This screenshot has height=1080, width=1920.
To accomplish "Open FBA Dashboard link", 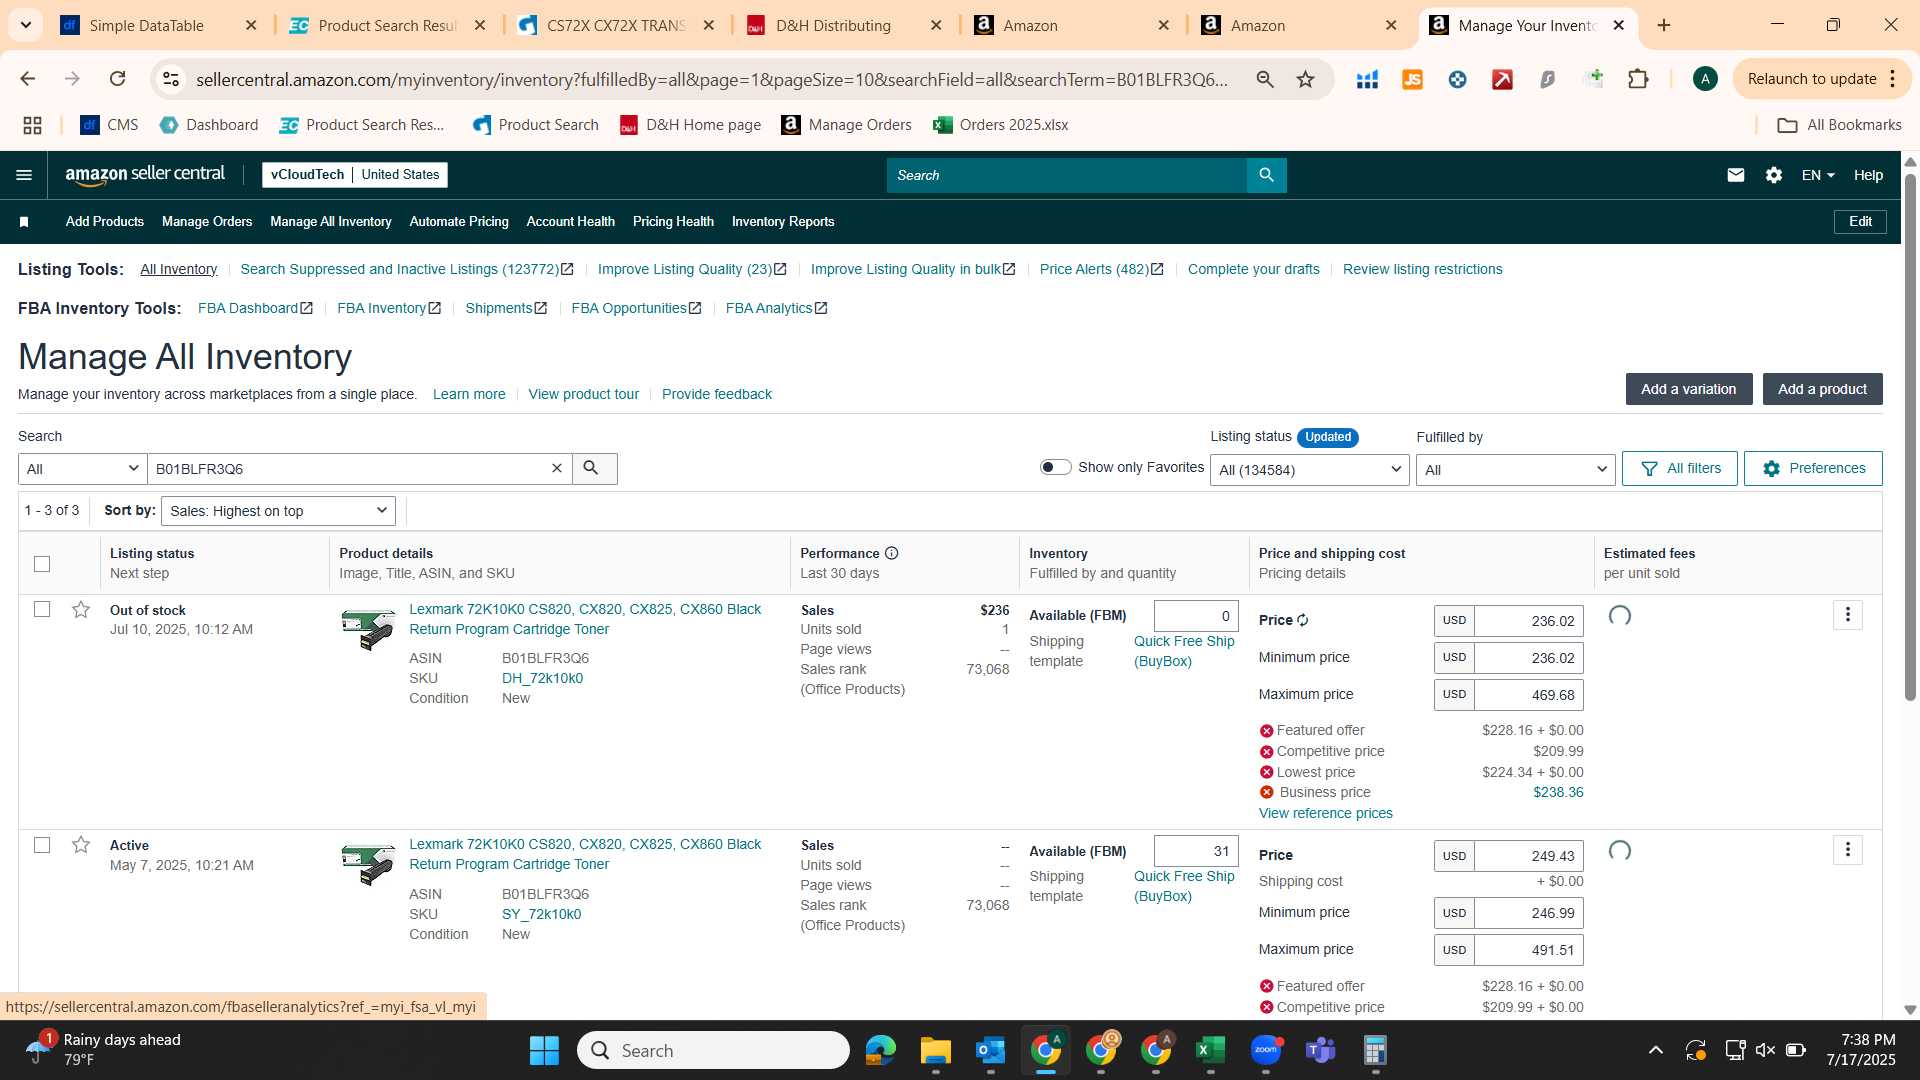I will [255, 308].
